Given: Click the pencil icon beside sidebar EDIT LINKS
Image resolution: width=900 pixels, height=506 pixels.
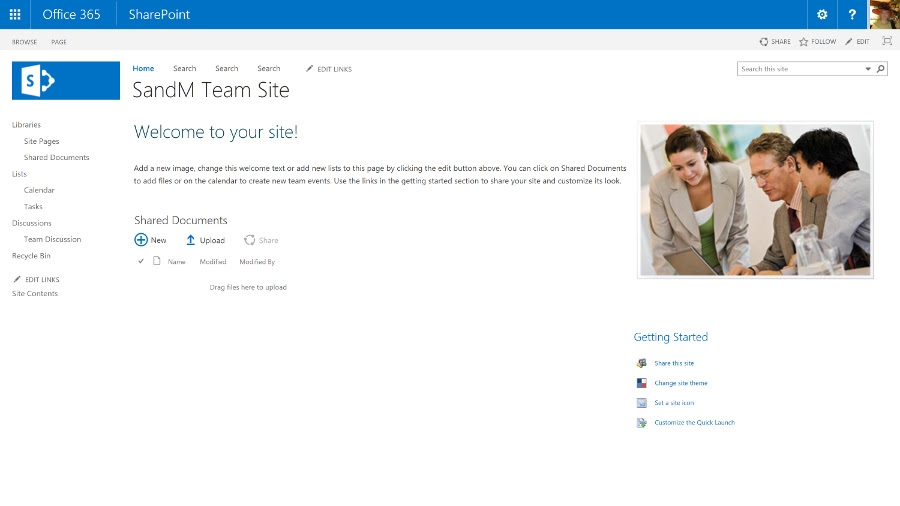Looking at the screenshot, I should [x=17, y=279].
